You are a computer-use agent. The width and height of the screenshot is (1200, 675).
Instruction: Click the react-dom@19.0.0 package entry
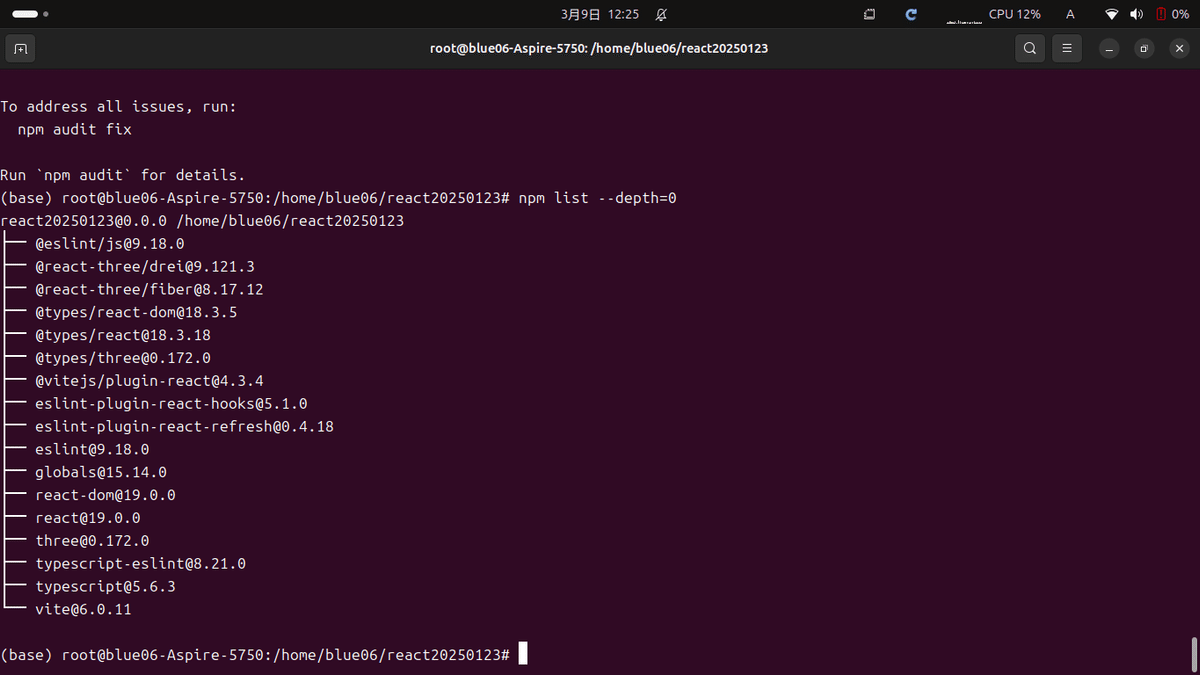(x=105, y=494)
